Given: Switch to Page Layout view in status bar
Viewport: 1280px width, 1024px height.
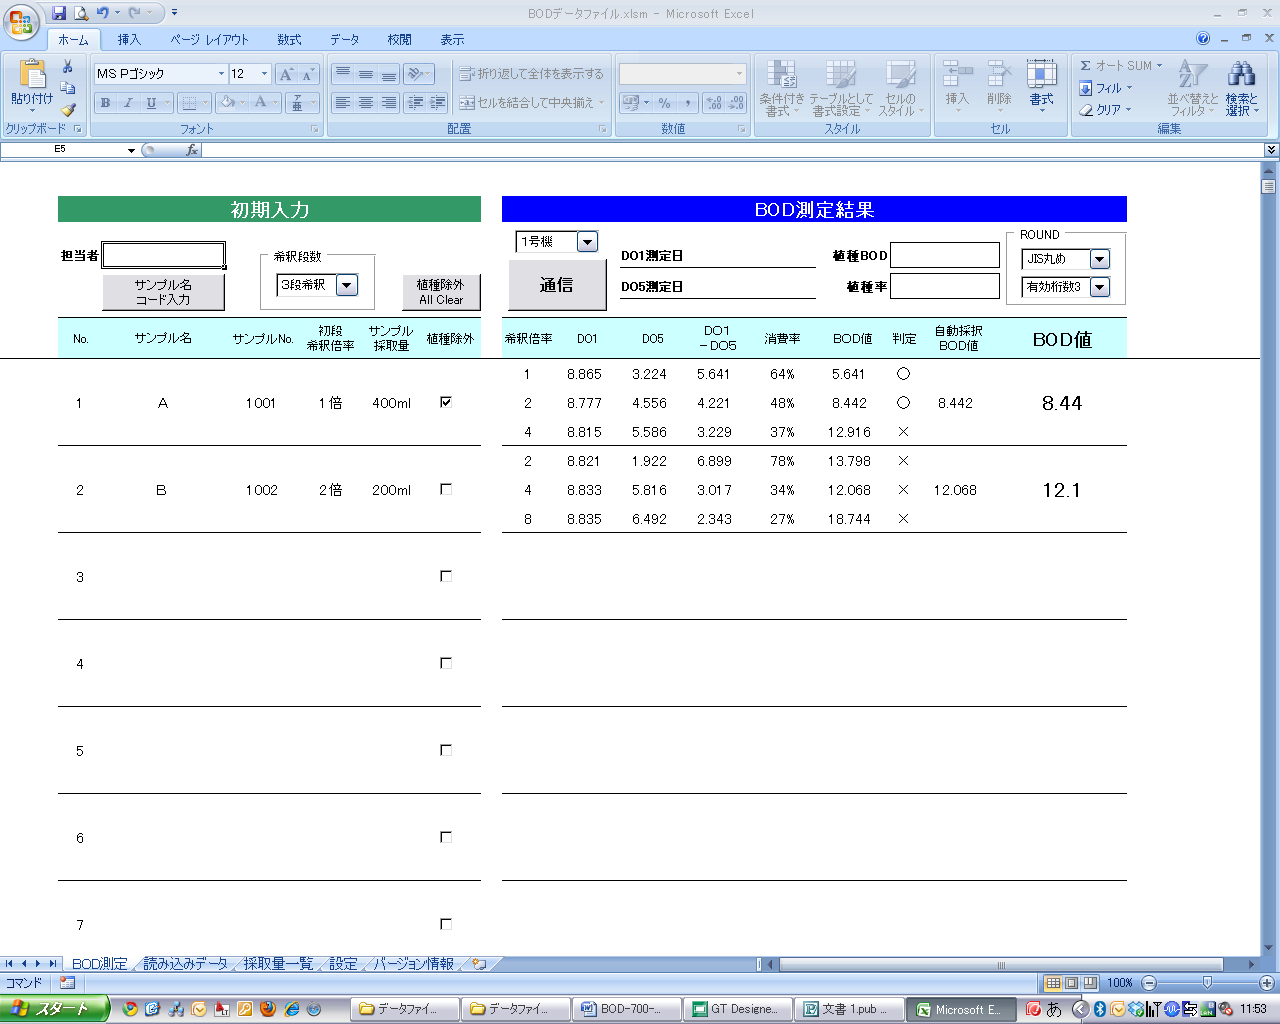Looking at the screenshot, I should (x=1071, y=983).
